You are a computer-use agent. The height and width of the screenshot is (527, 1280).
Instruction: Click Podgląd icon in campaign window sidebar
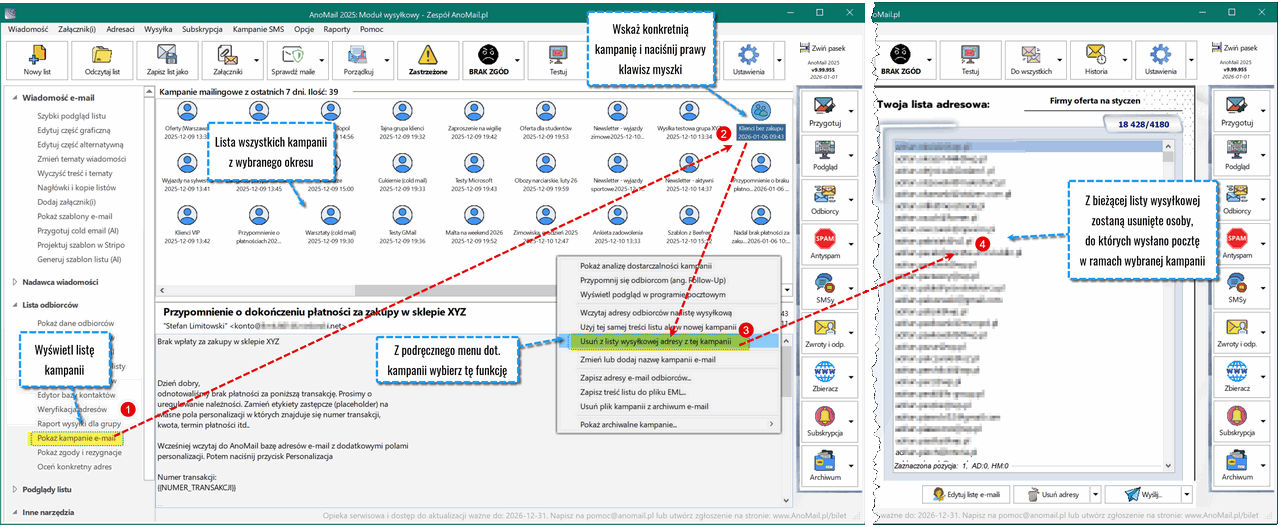pyautogui.click(x=824, y=151)
